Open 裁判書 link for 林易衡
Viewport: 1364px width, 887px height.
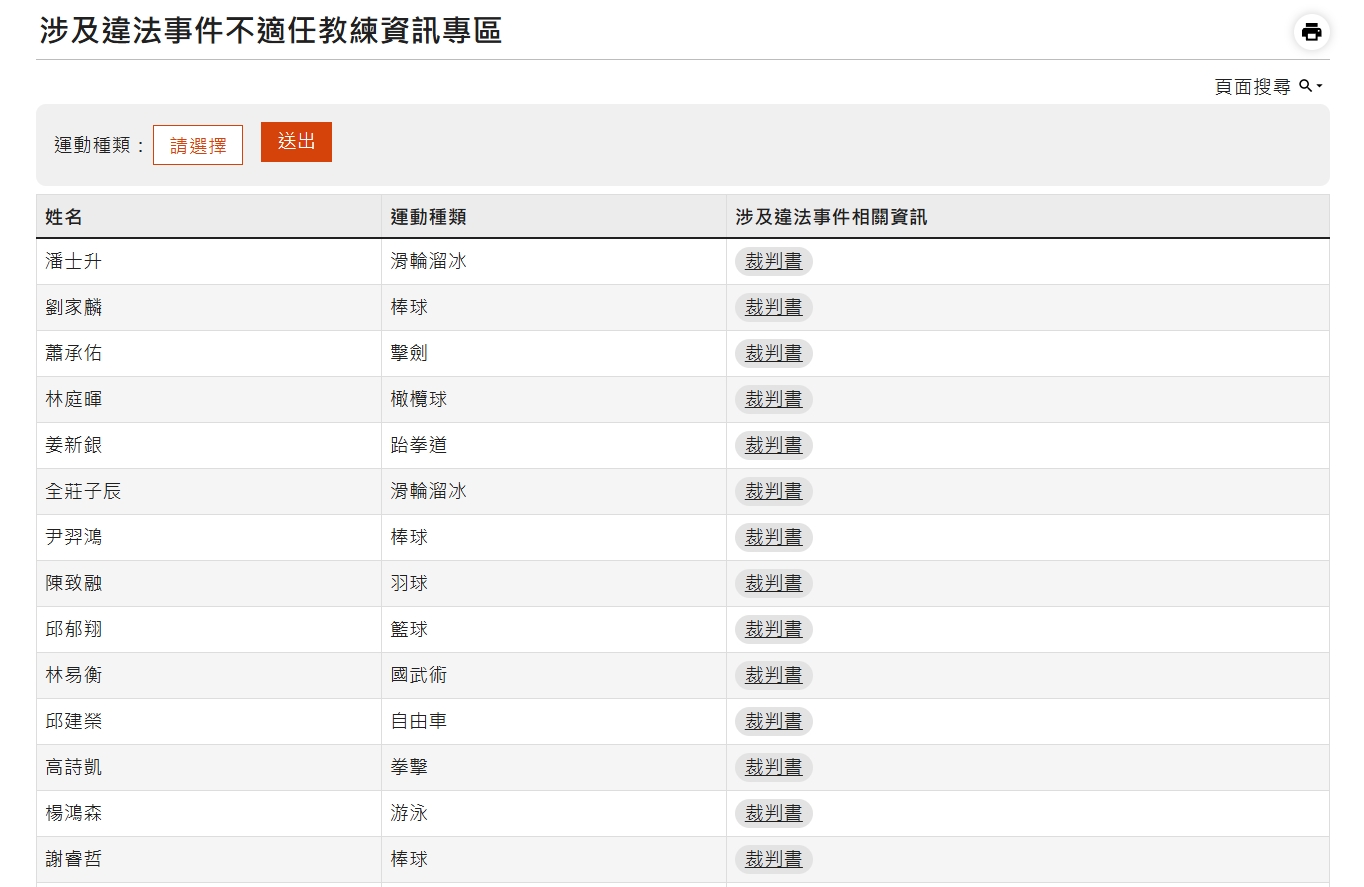774,675
